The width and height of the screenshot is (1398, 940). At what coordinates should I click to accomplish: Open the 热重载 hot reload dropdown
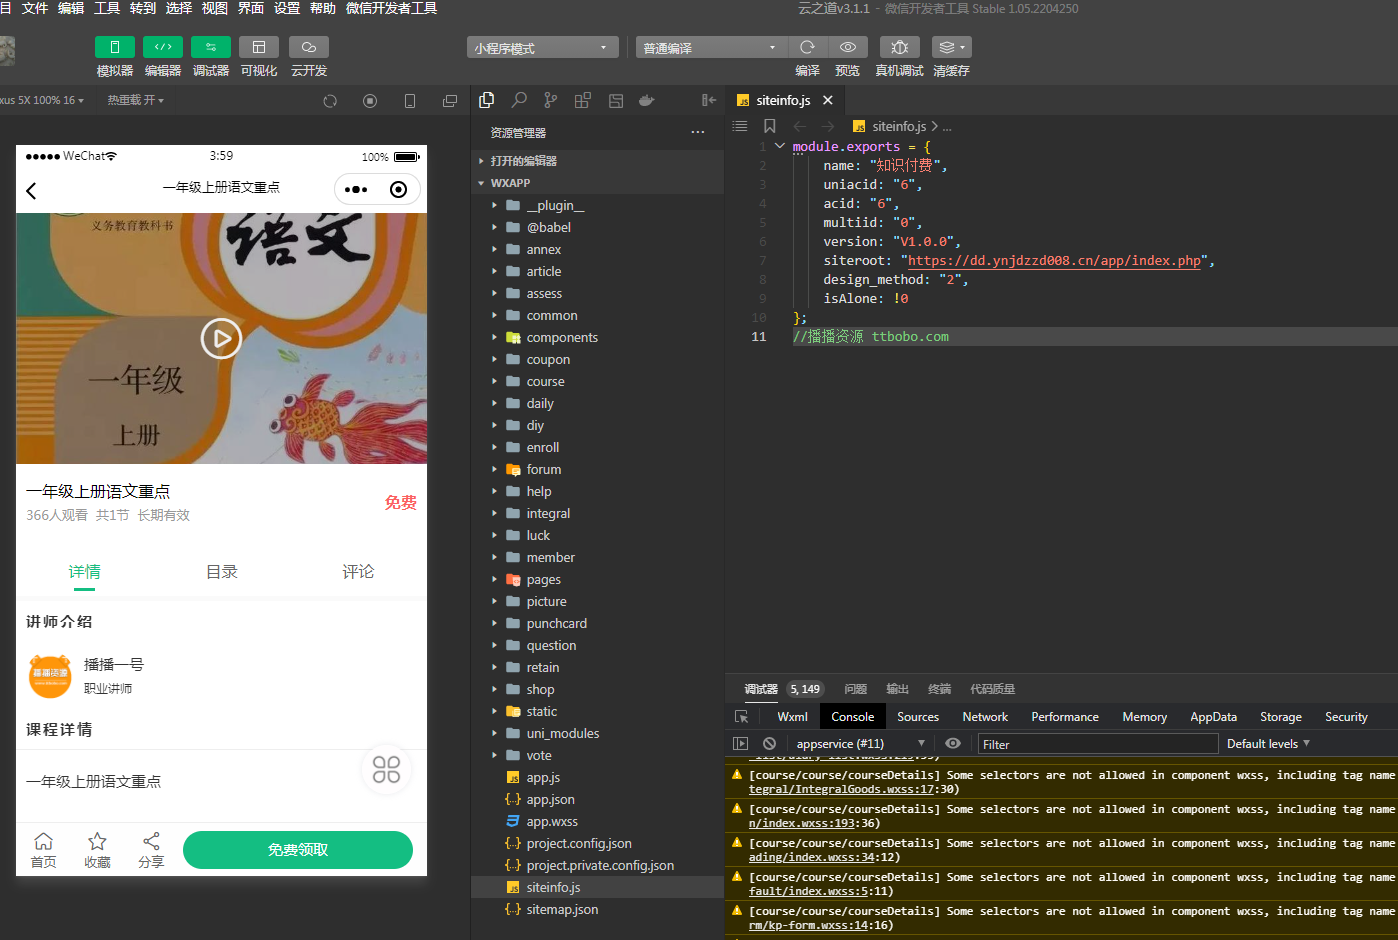coord(136,100)
